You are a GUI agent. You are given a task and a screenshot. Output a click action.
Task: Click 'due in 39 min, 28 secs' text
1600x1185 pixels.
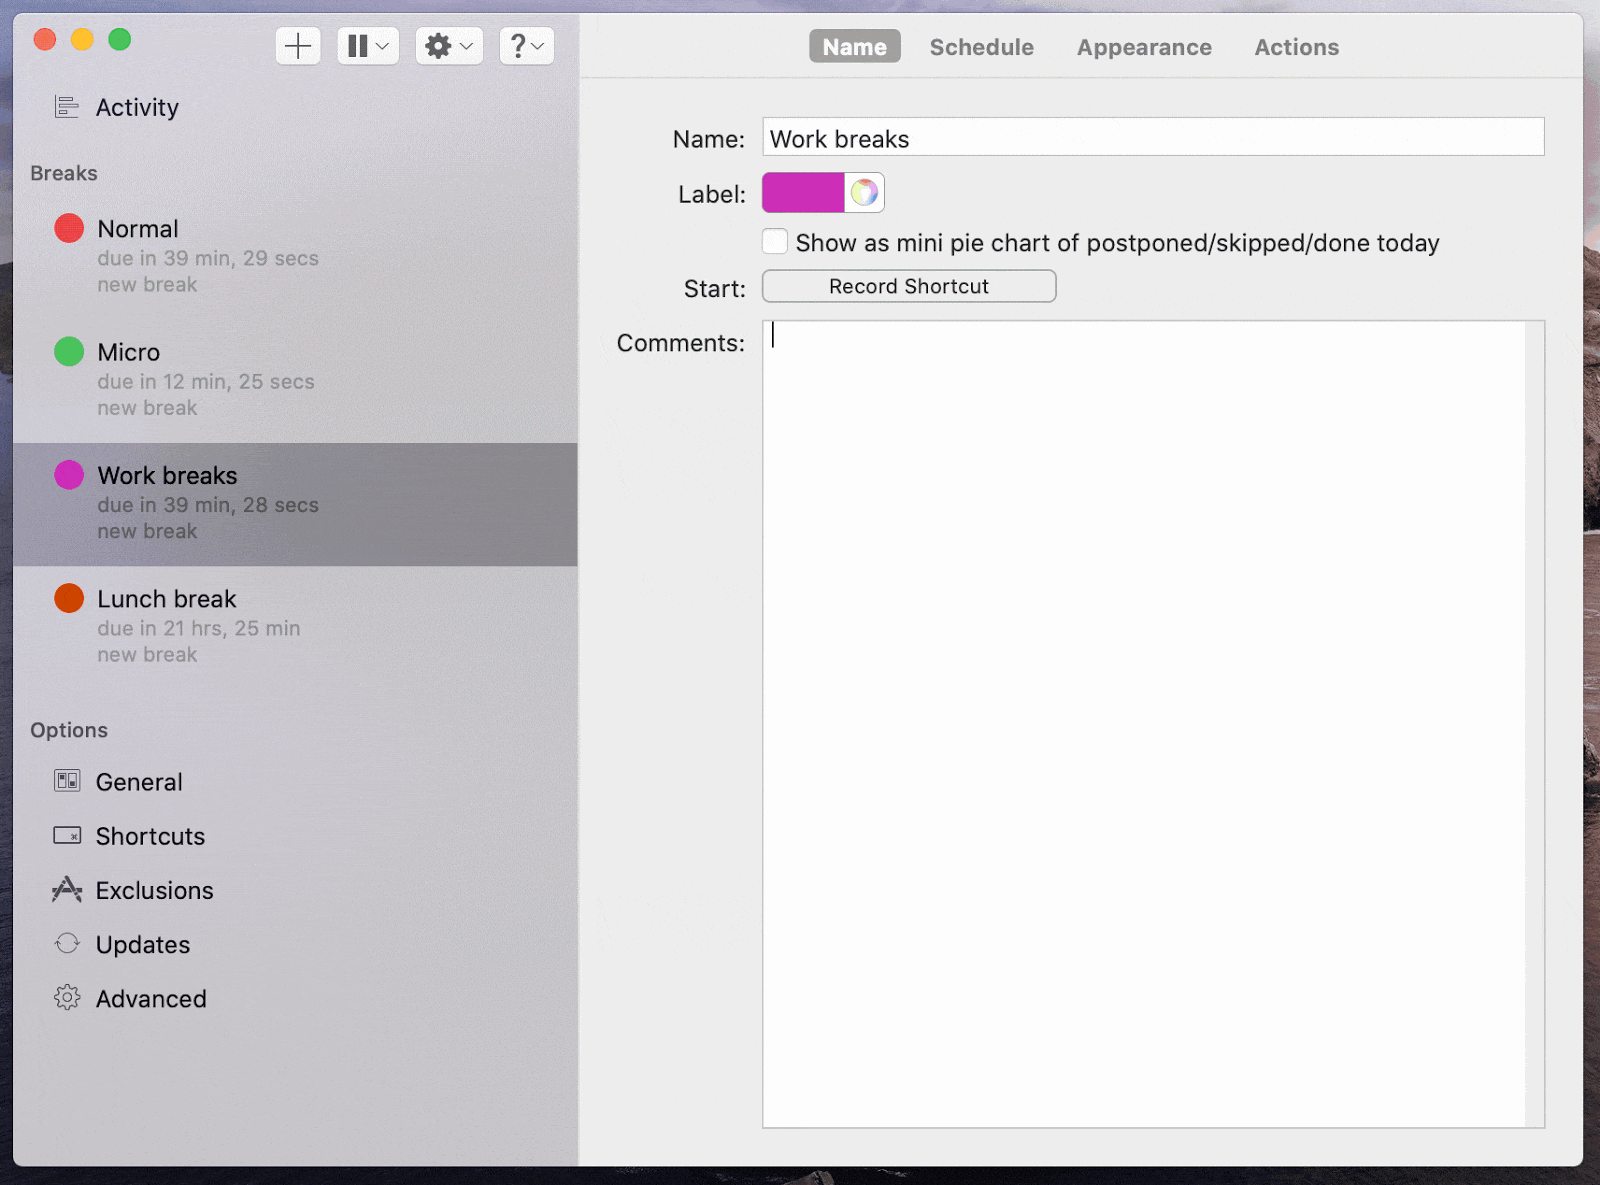(208, 505)
